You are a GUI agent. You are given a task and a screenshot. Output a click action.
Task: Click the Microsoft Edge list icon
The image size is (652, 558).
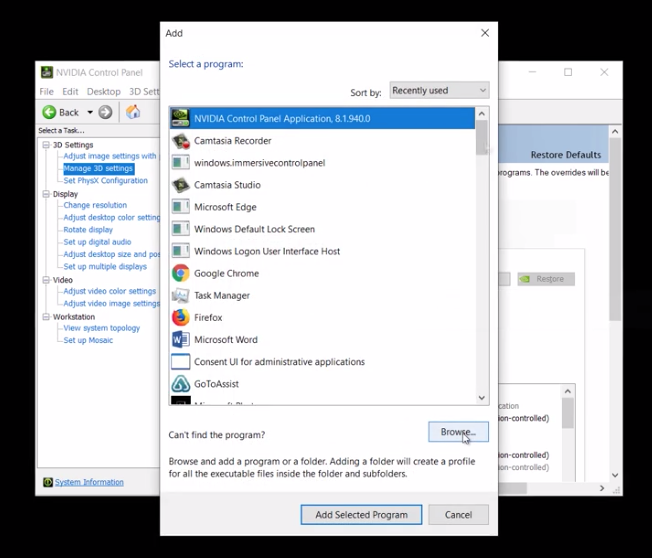pyautogui.click(x=180, y=207)
